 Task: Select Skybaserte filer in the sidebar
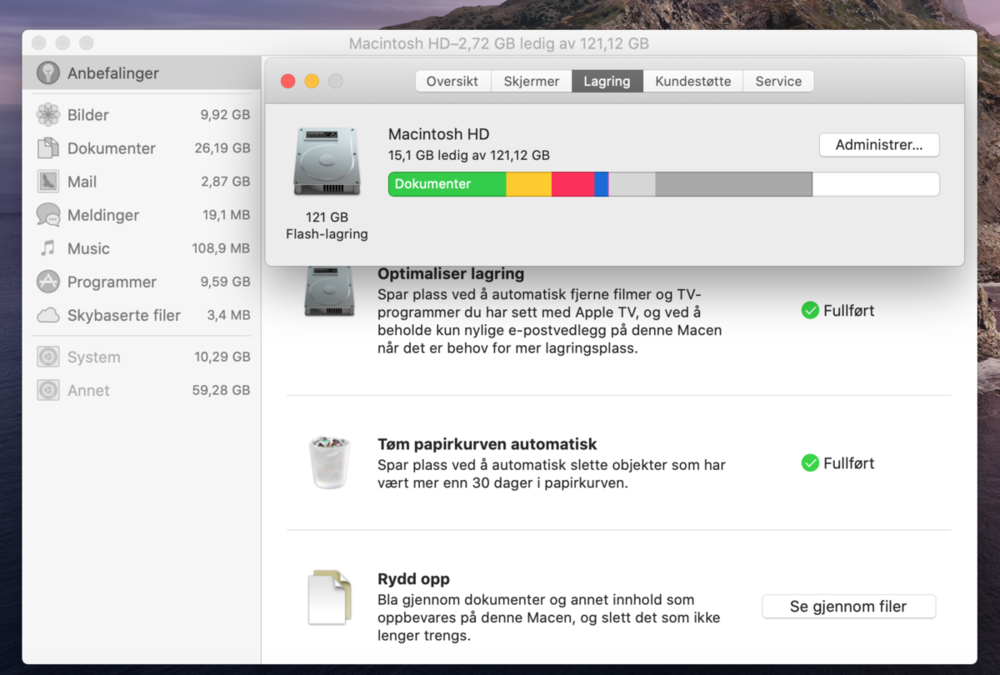pos(143,315)
